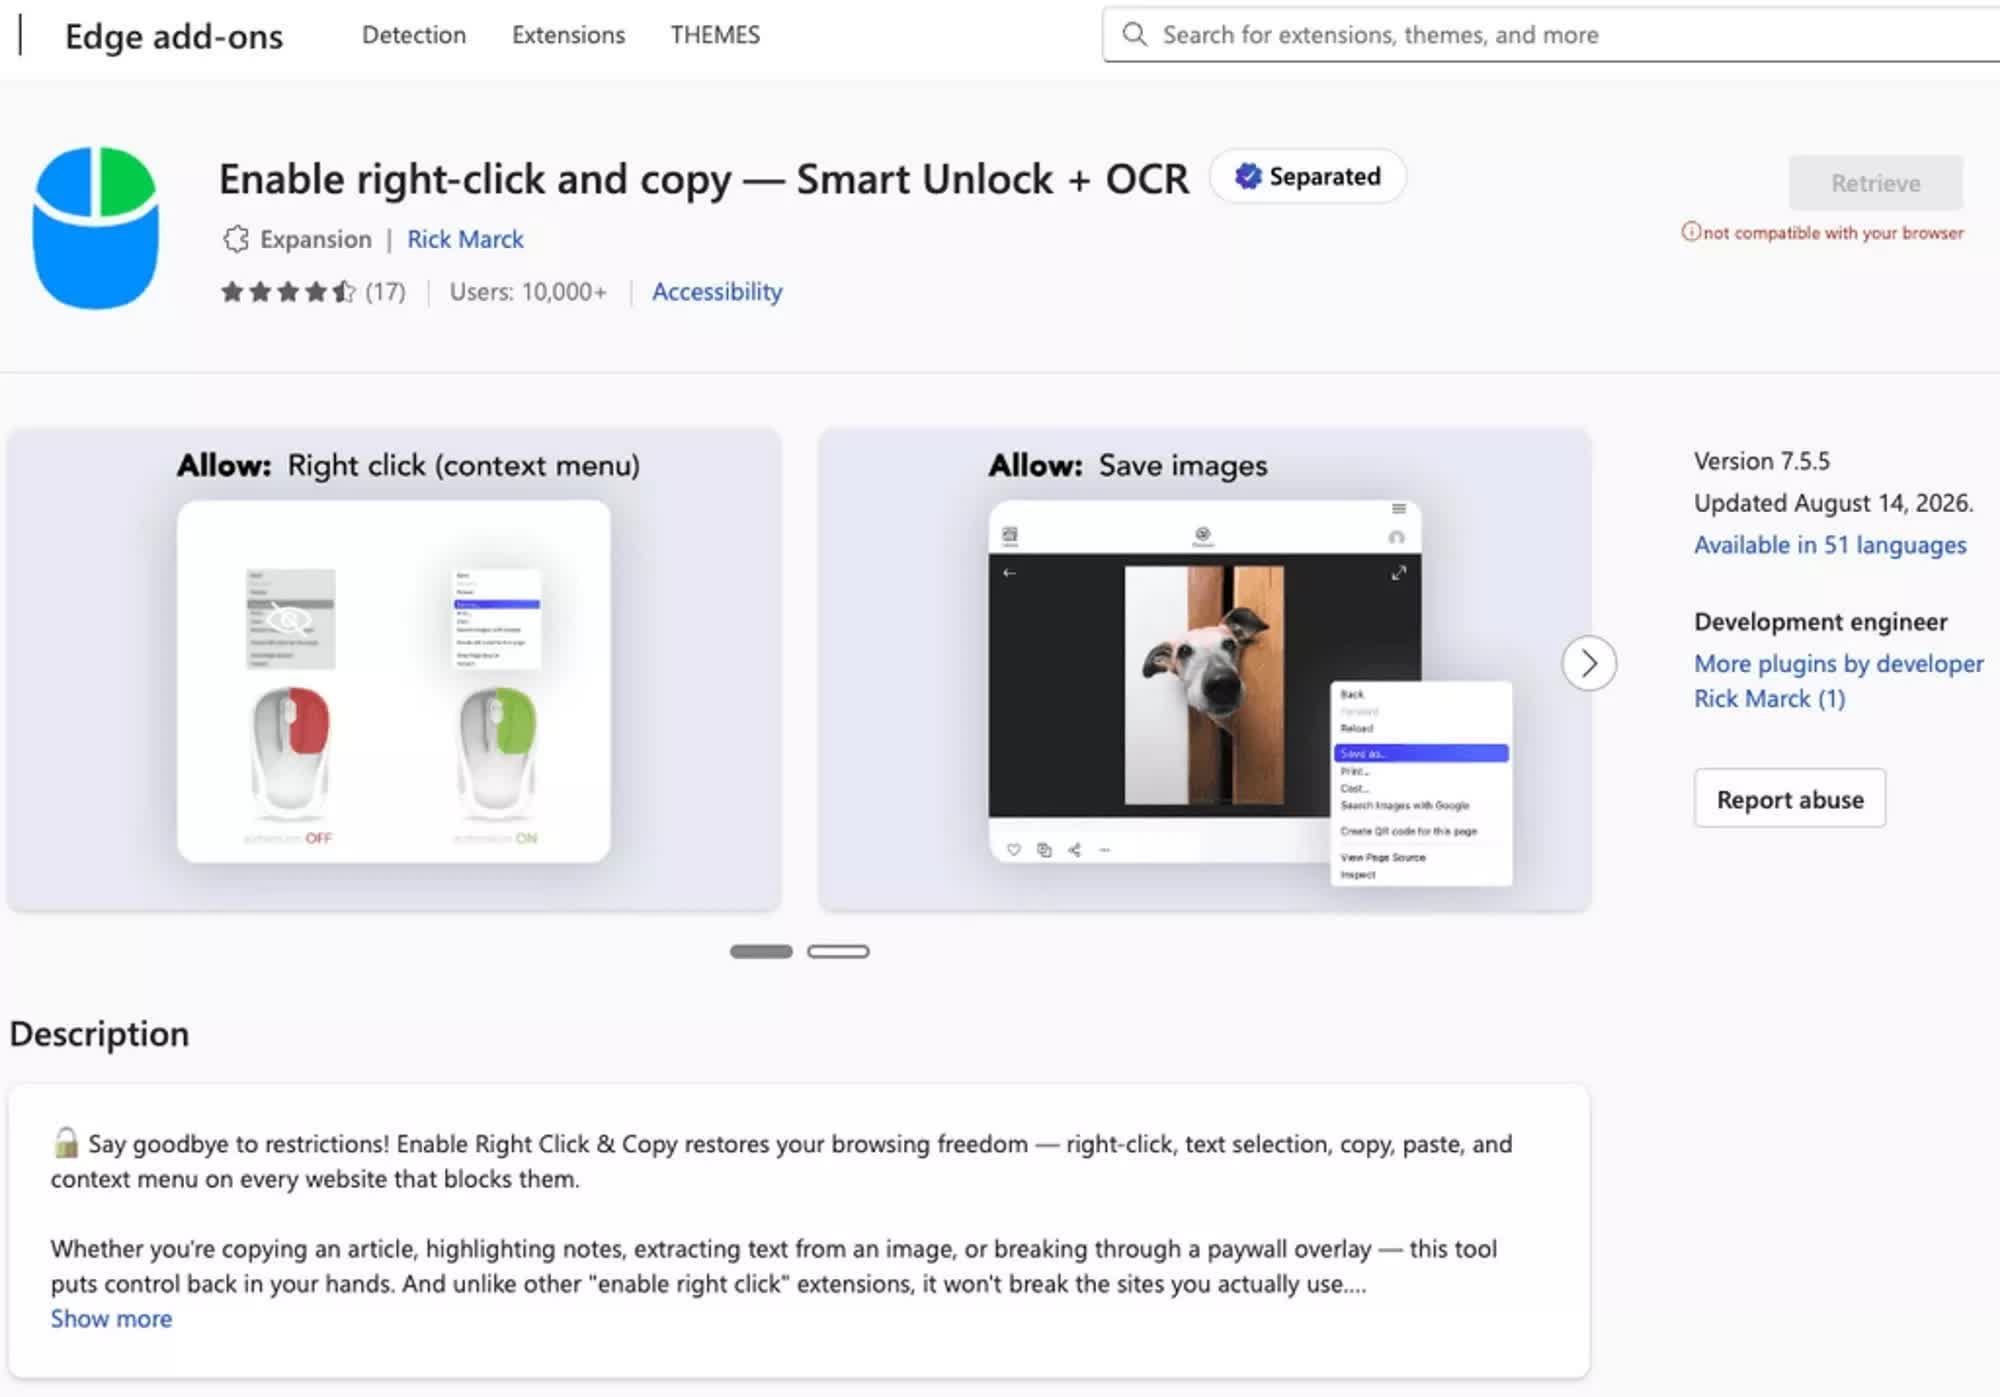Screen dimensions: 2000x1397
Task: Open the Detection menu item
Action: (x=414, y=35)
